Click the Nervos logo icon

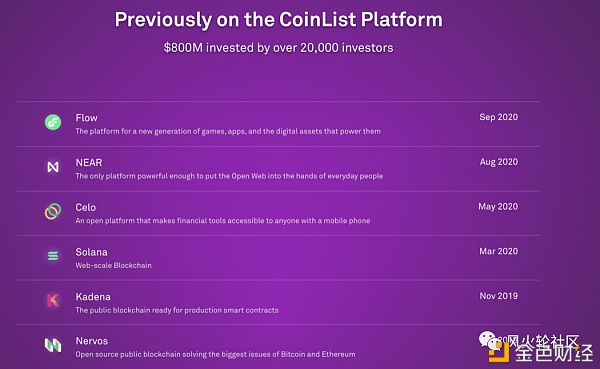pyautogui.click(x=53, y=345)
